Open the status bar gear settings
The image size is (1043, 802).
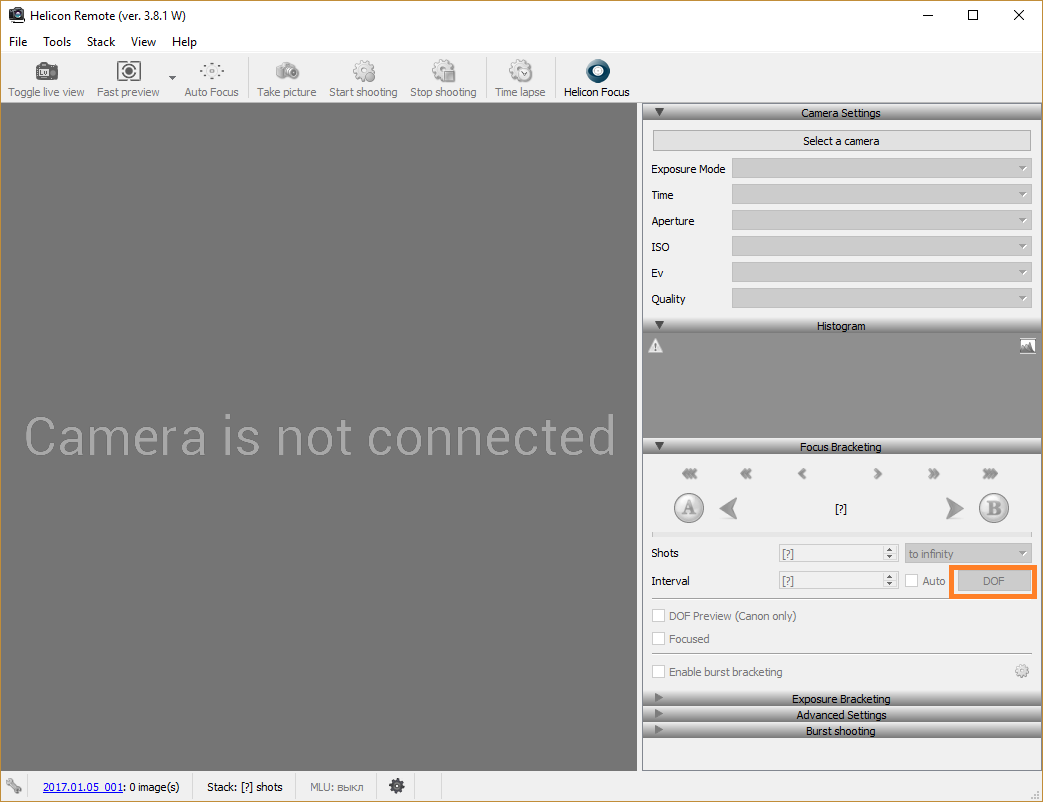(396, 786)
